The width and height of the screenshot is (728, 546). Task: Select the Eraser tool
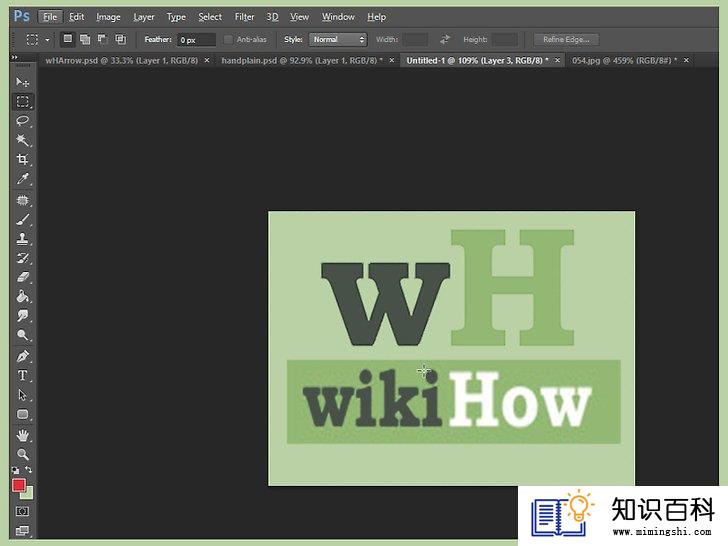22,277
